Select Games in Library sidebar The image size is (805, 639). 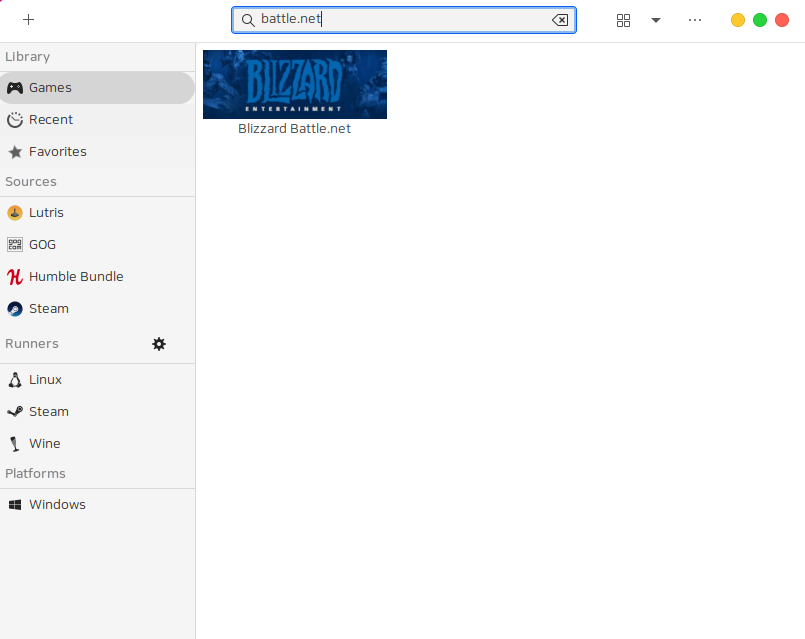click(50, 88)
